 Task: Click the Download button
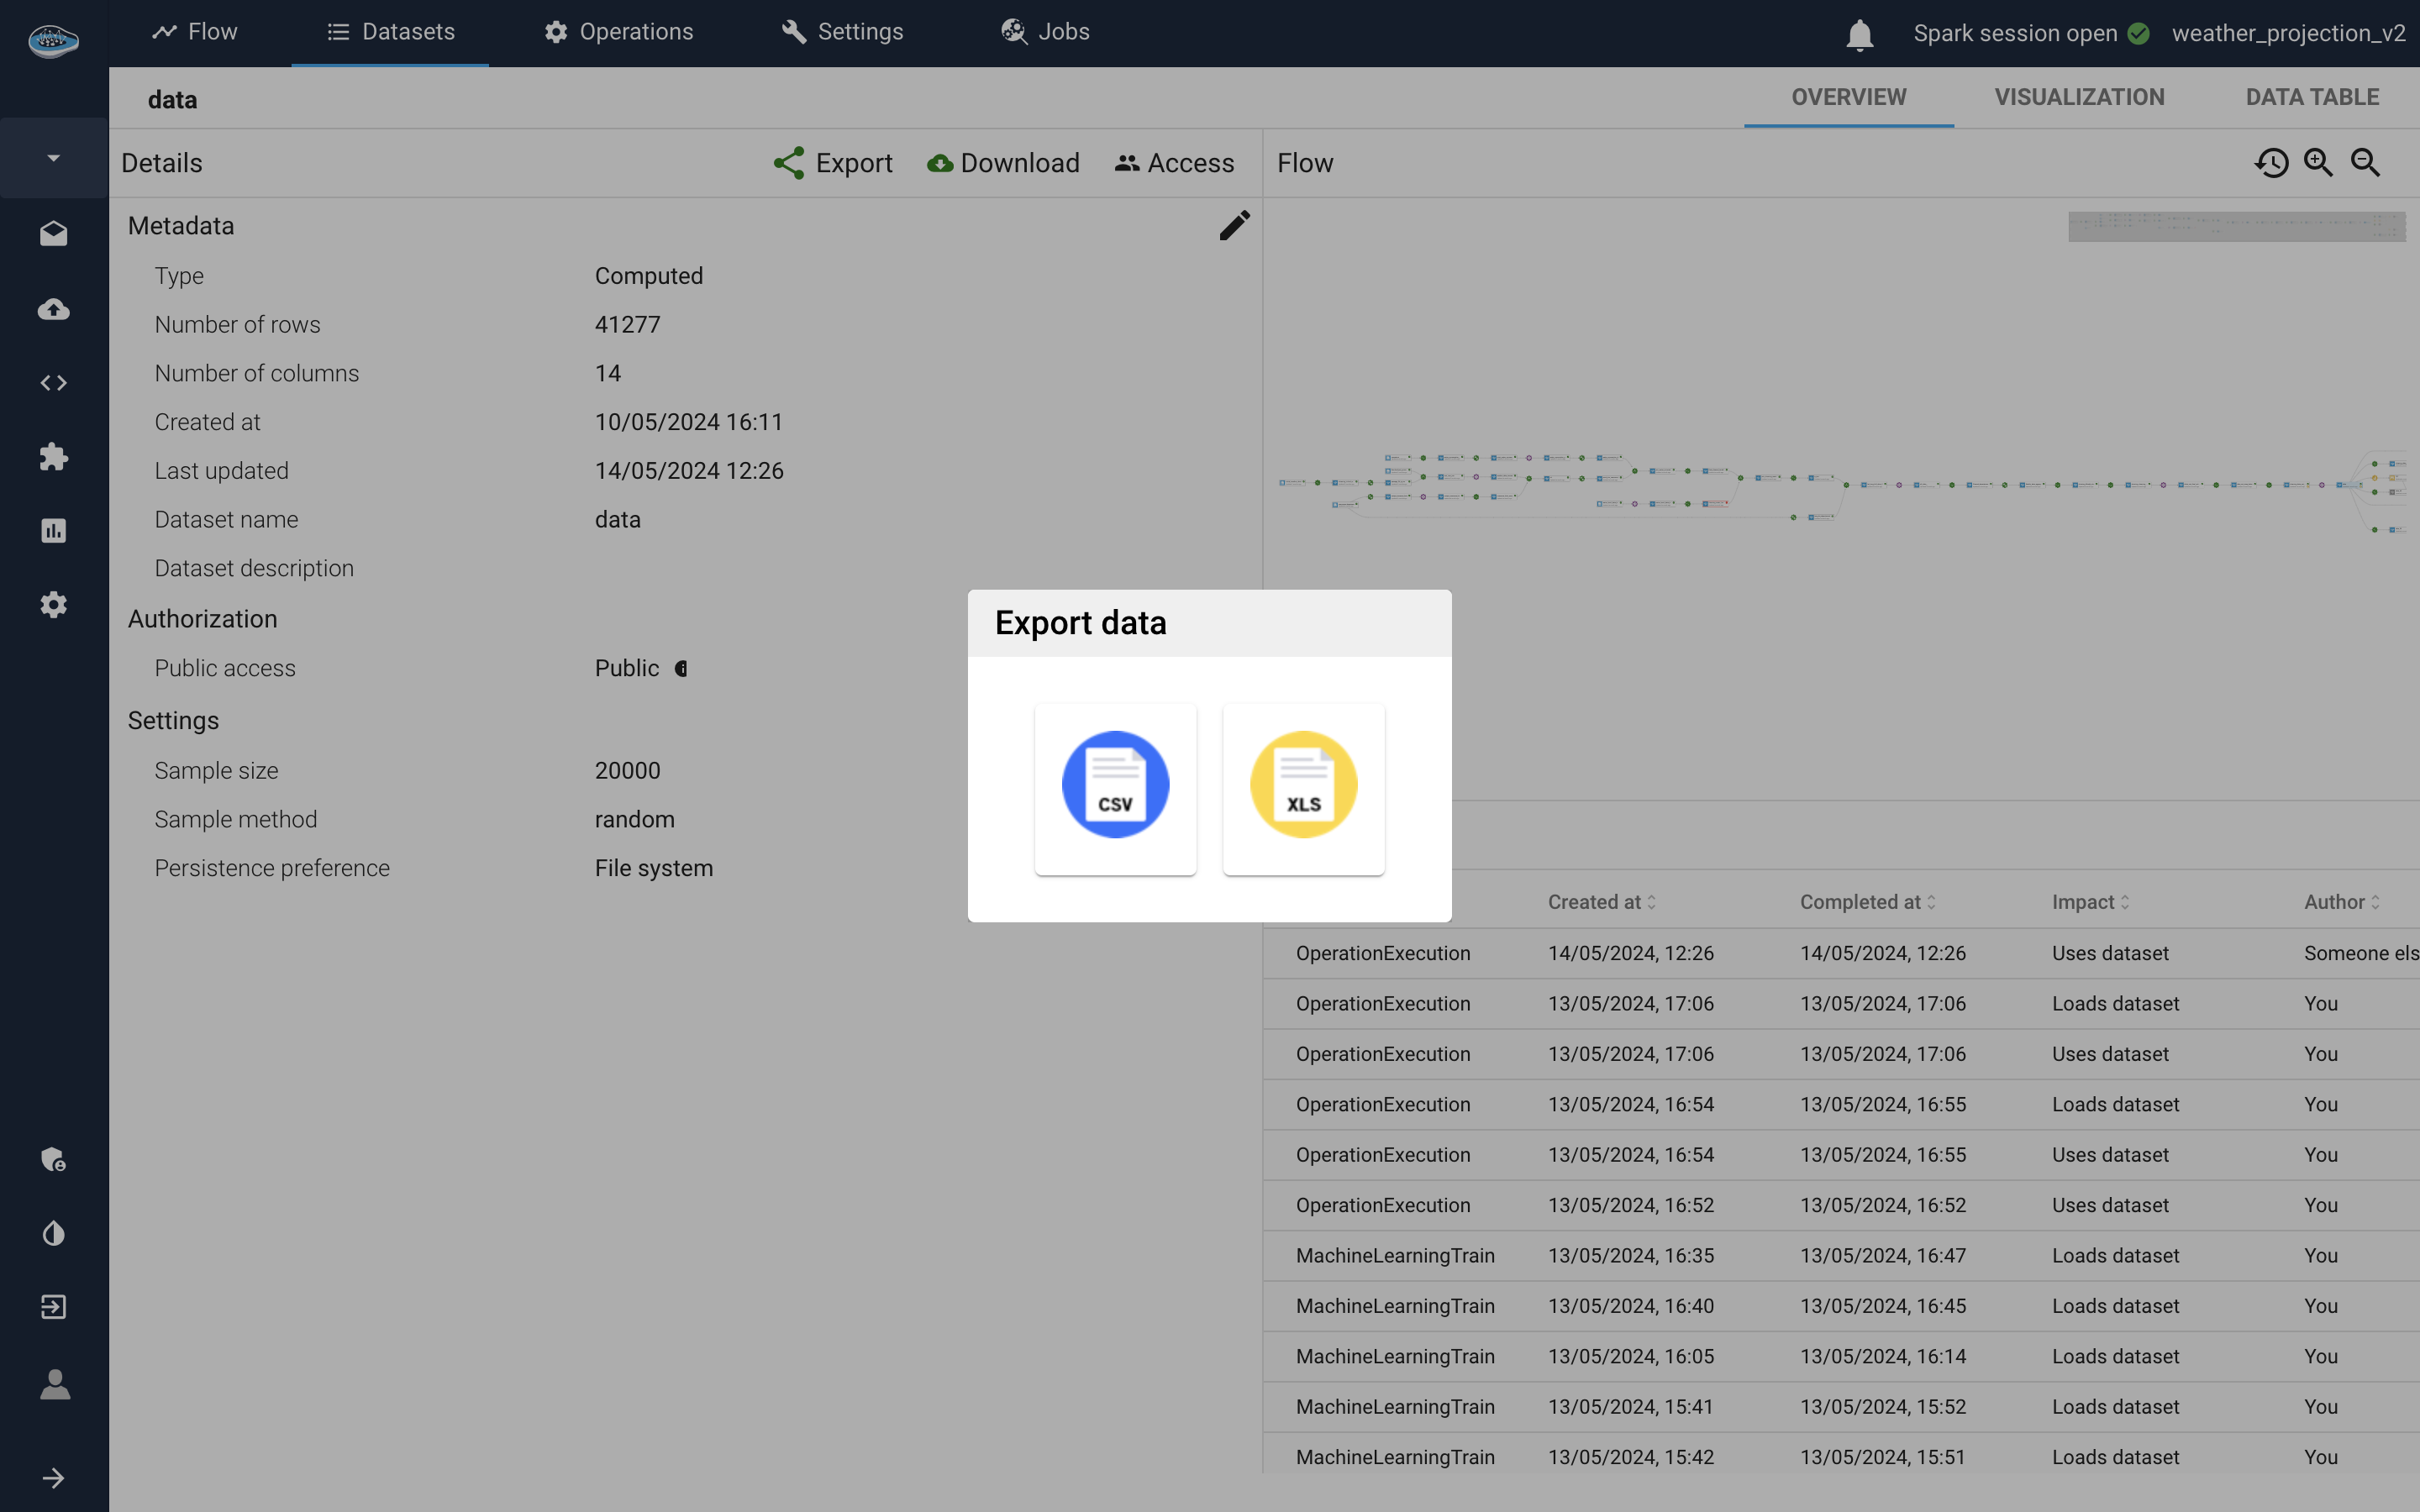1003,163
